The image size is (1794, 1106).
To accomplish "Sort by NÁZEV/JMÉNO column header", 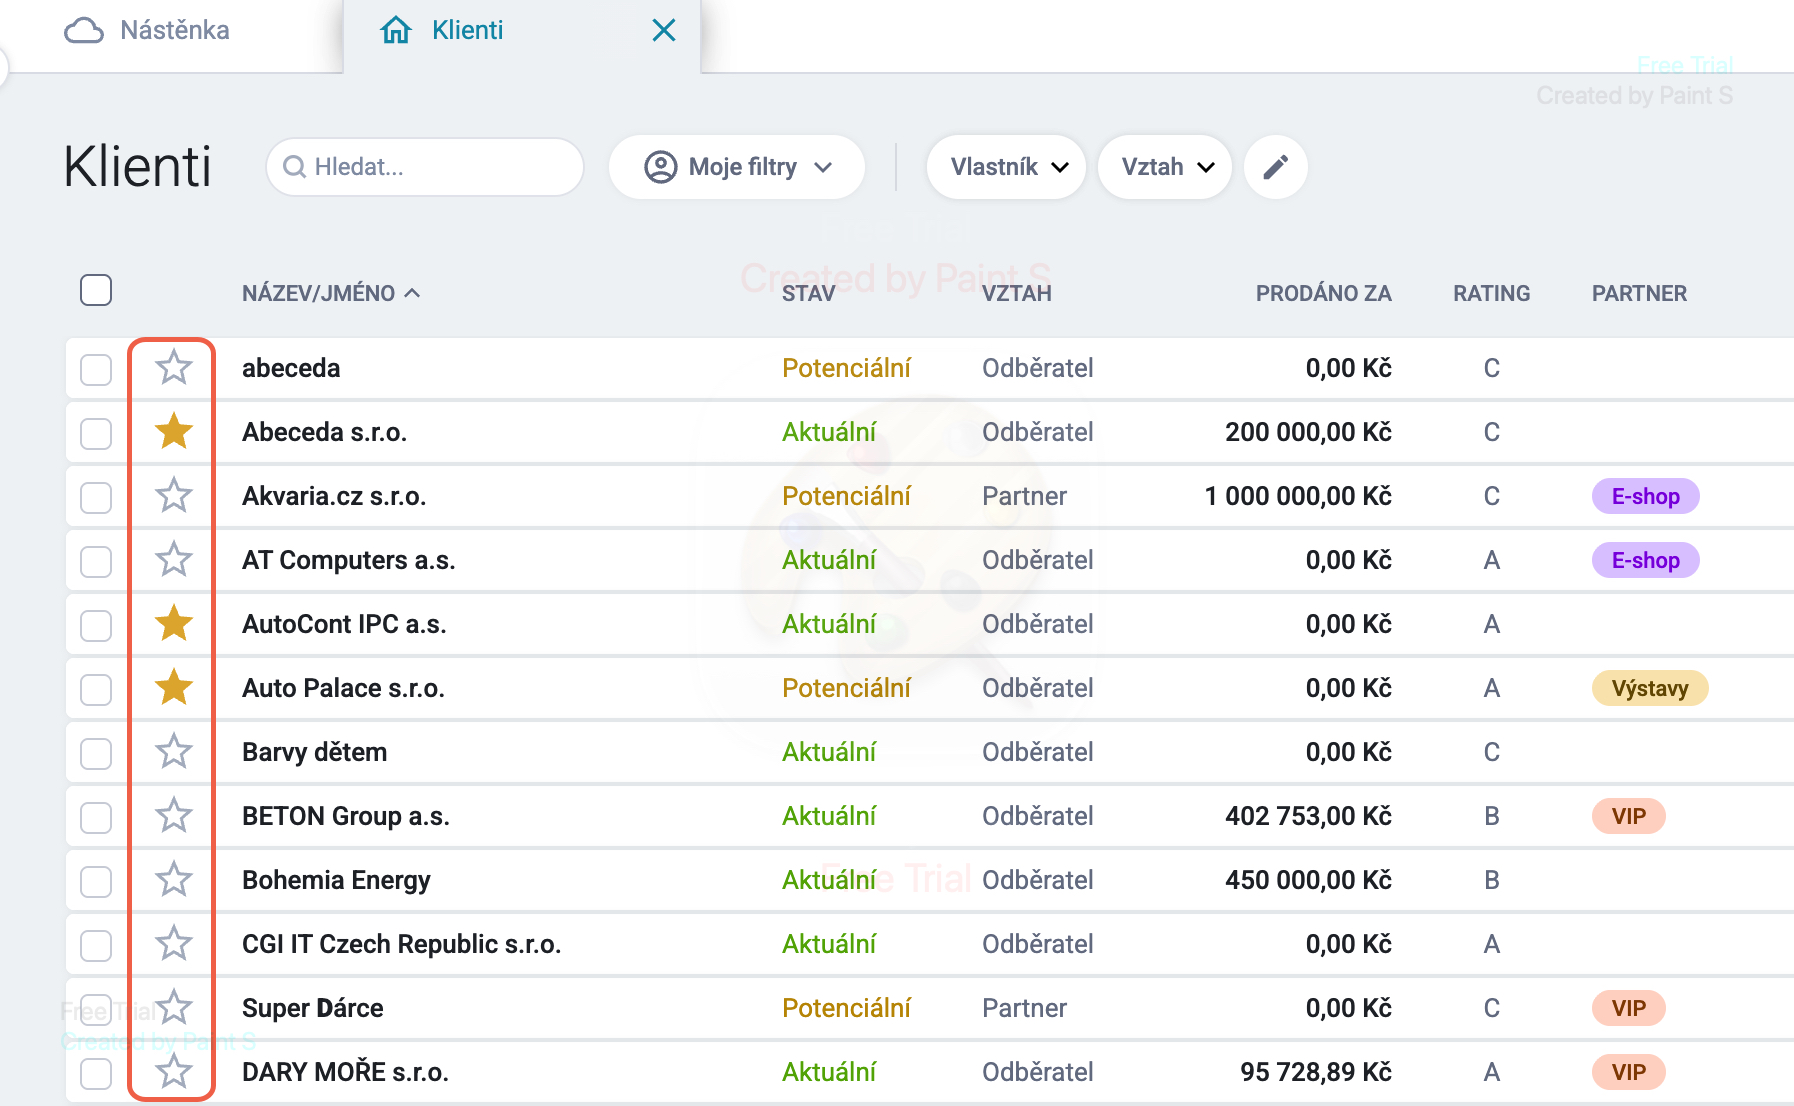I will [330, 293].
